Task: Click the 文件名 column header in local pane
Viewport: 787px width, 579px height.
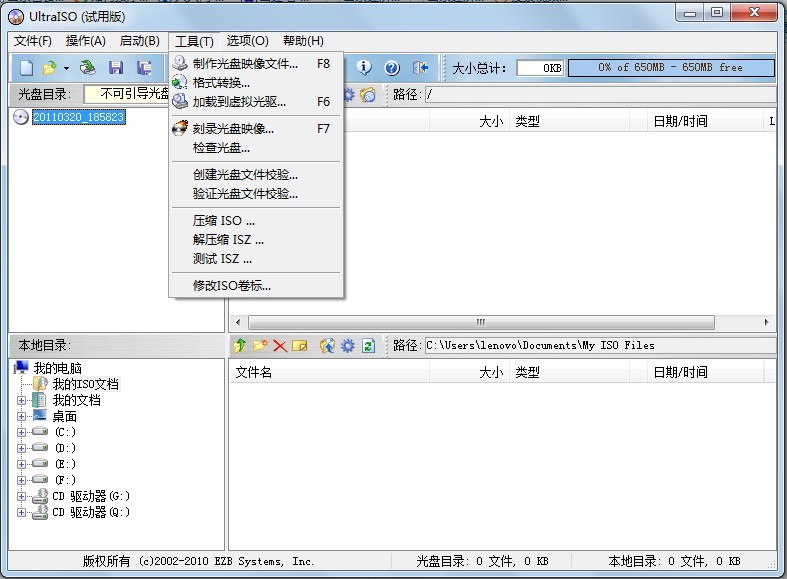Action: click(253, 372)
